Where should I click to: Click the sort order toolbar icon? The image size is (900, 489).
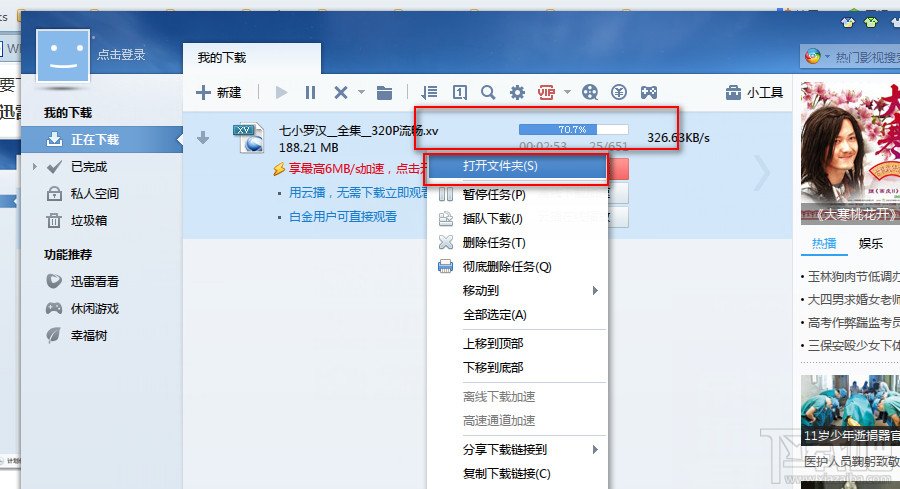(429, 93)
